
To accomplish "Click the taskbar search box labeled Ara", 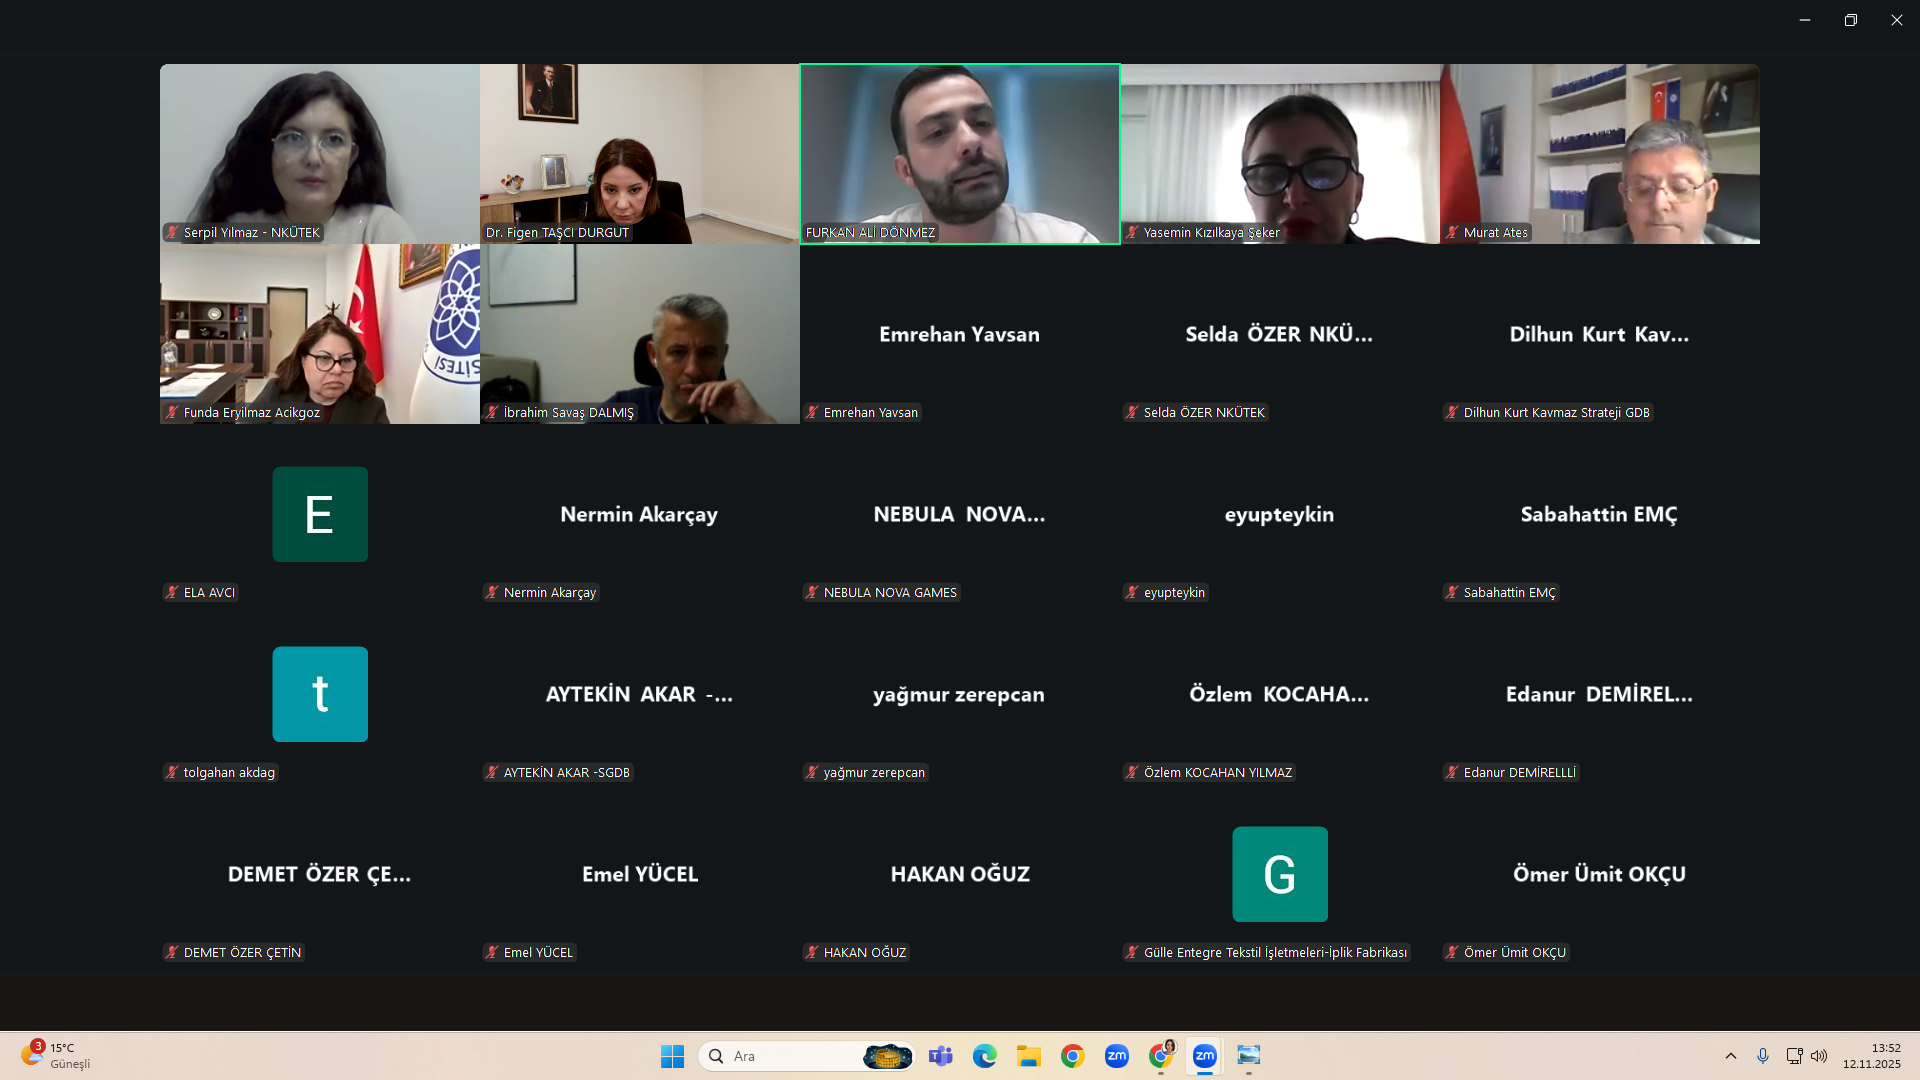I will click(x=790, y=1056).
